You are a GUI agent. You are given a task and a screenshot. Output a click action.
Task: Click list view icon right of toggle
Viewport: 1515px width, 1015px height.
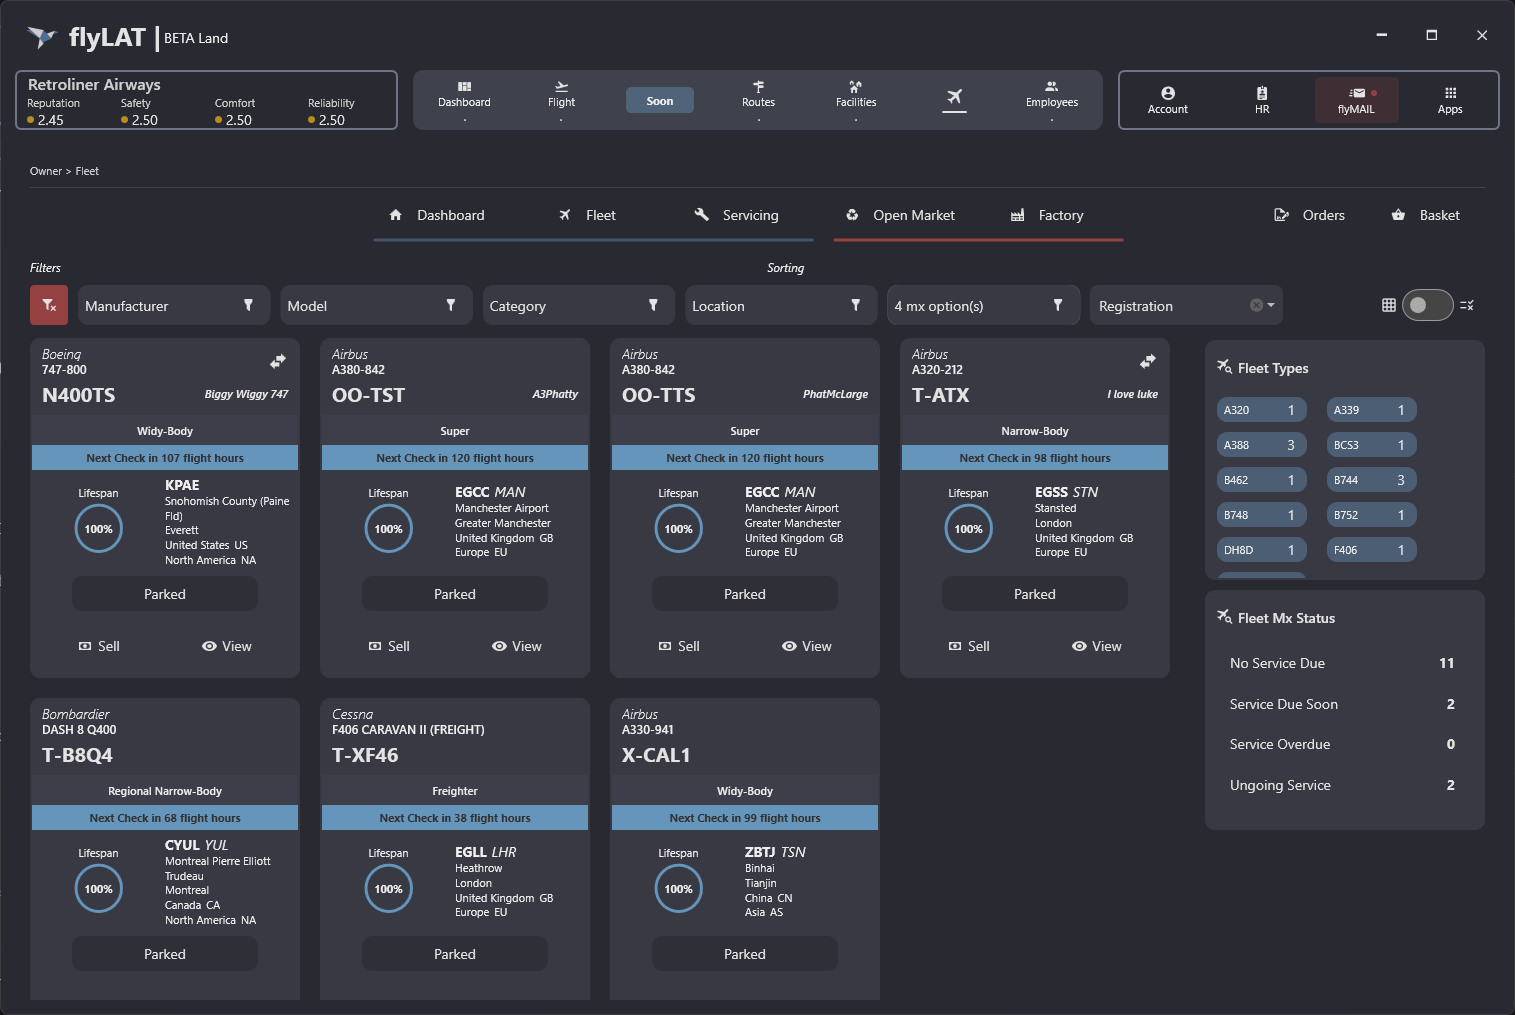1467,305
